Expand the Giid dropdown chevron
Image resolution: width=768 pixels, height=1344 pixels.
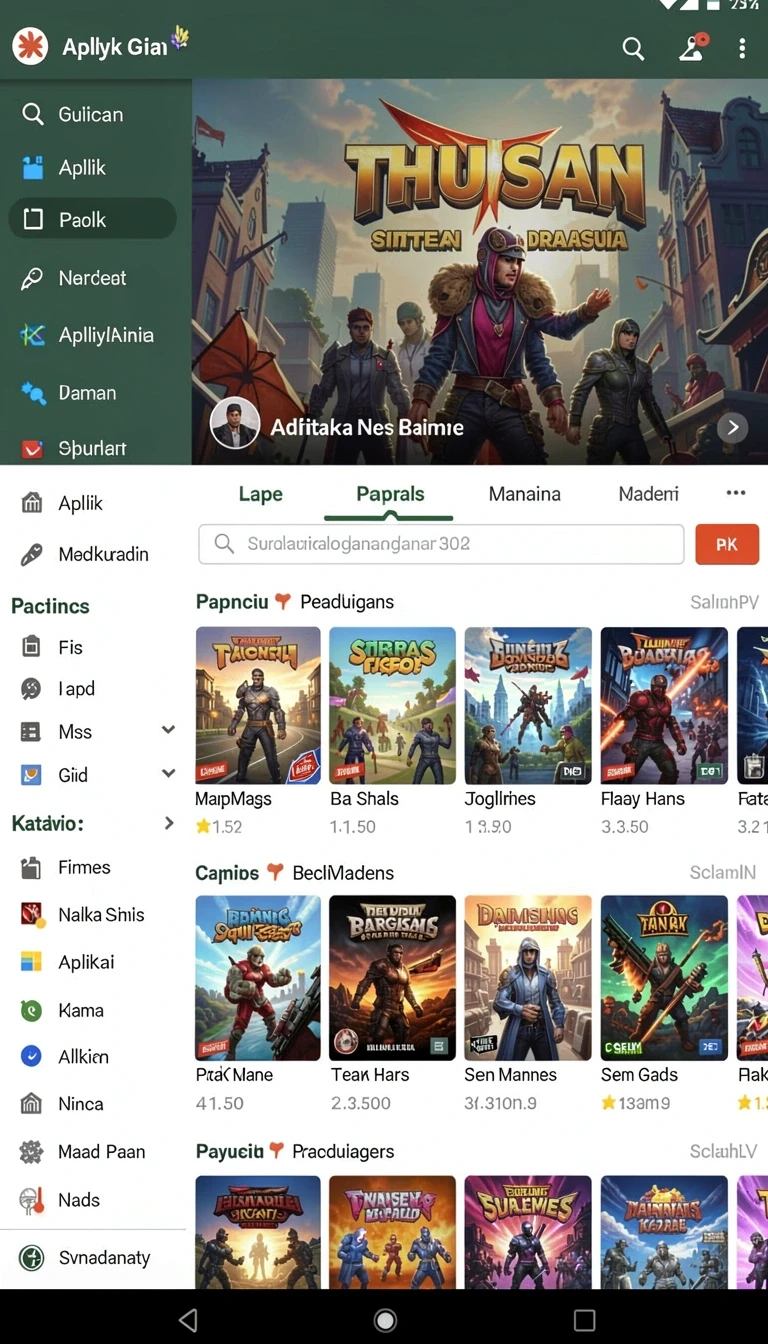168,774
